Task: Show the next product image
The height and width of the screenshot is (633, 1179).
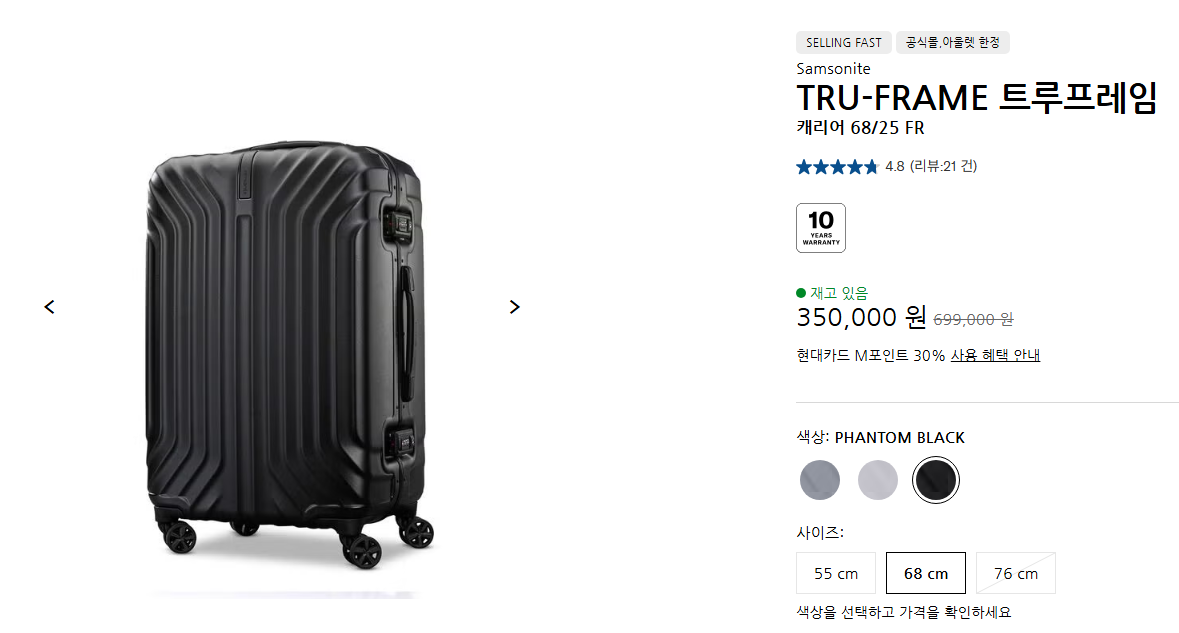Action: click(514, 307)
